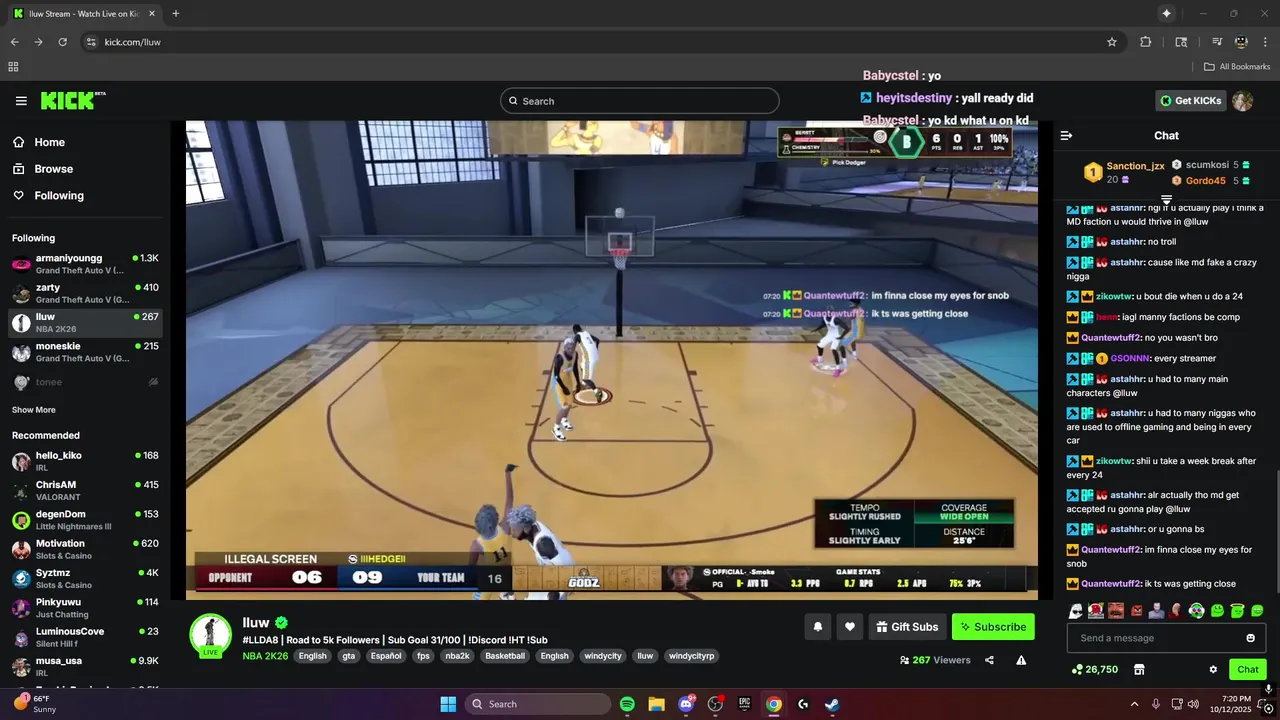
Task: Click the live stream video player
Action: click(x=612, y=360)
